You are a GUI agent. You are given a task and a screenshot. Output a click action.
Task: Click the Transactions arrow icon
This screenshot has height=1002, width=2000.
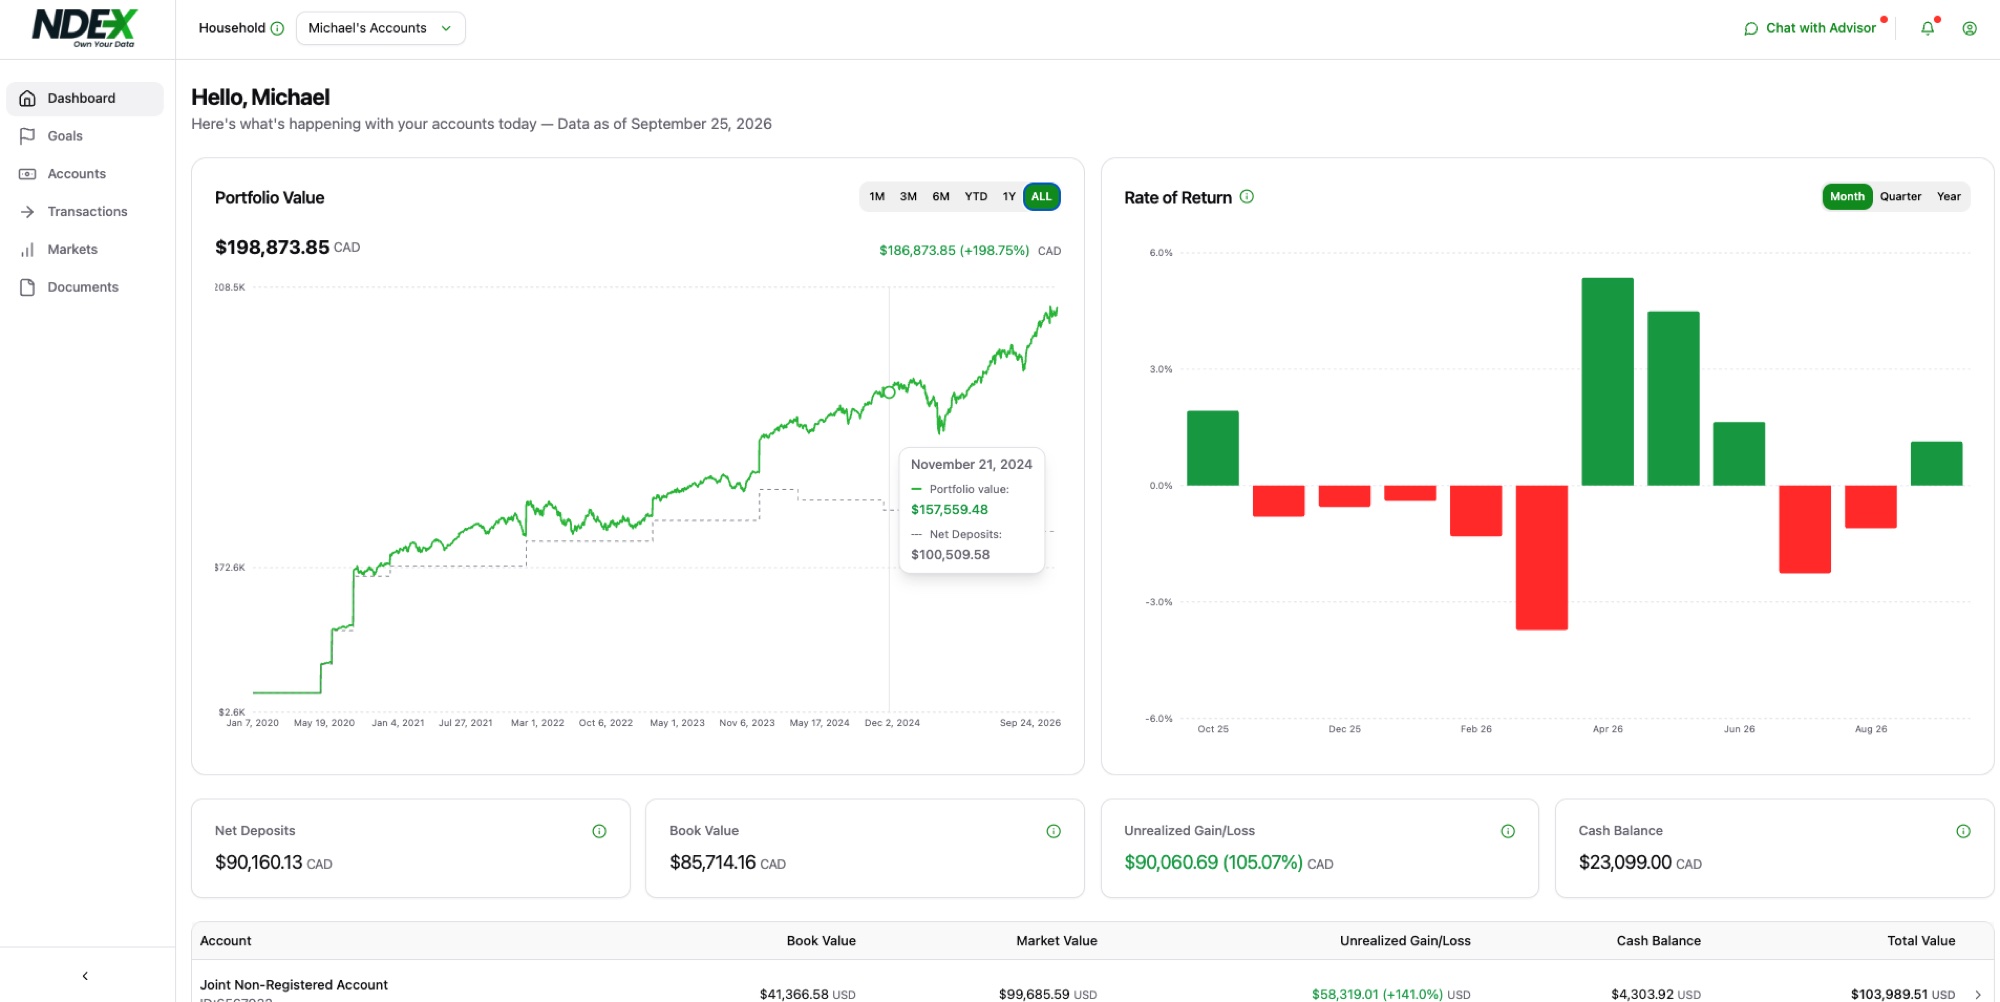[28, 212]
